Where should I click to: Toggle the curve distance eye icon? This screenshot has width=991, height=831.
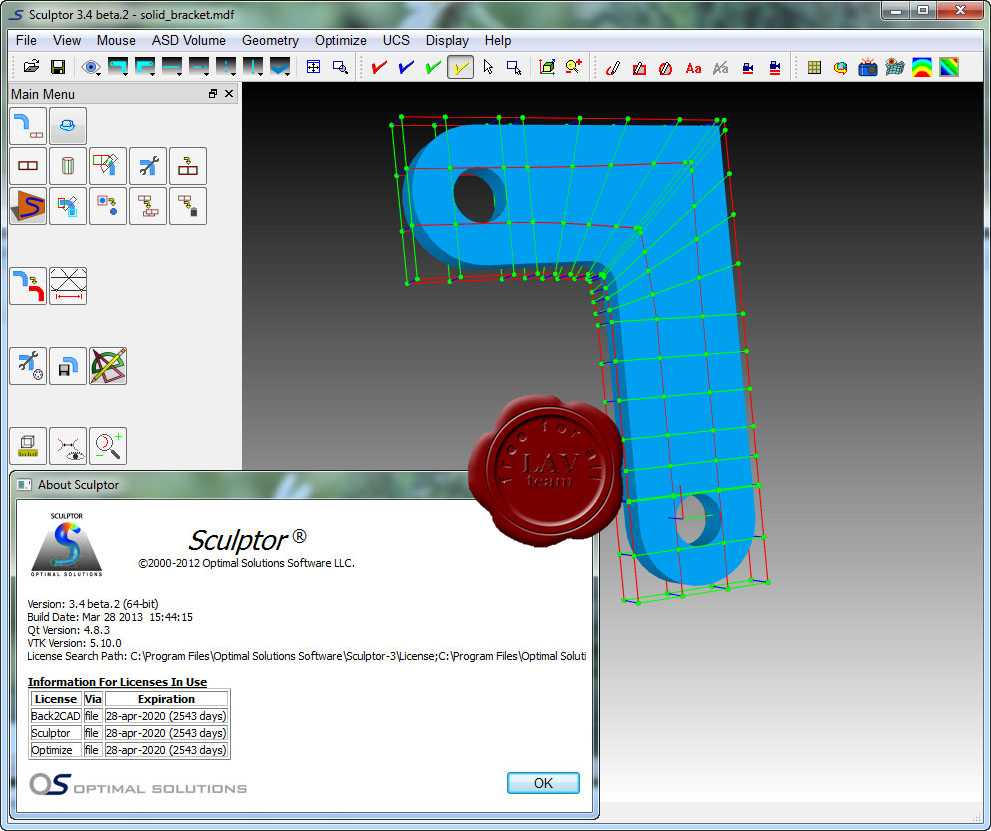pyautogui.click(x=68, y=446)
